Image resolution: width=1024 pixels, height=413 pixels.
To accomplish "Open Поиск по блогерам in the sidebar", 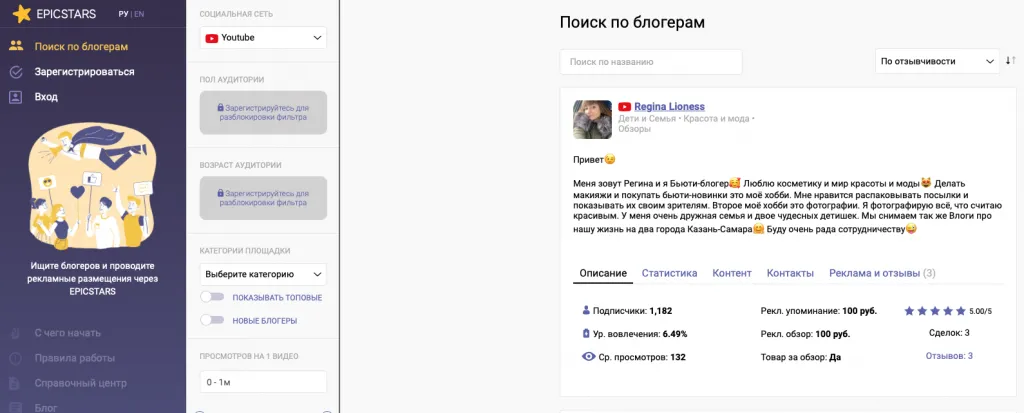I will pyautogui.click(x=81, y=46).
